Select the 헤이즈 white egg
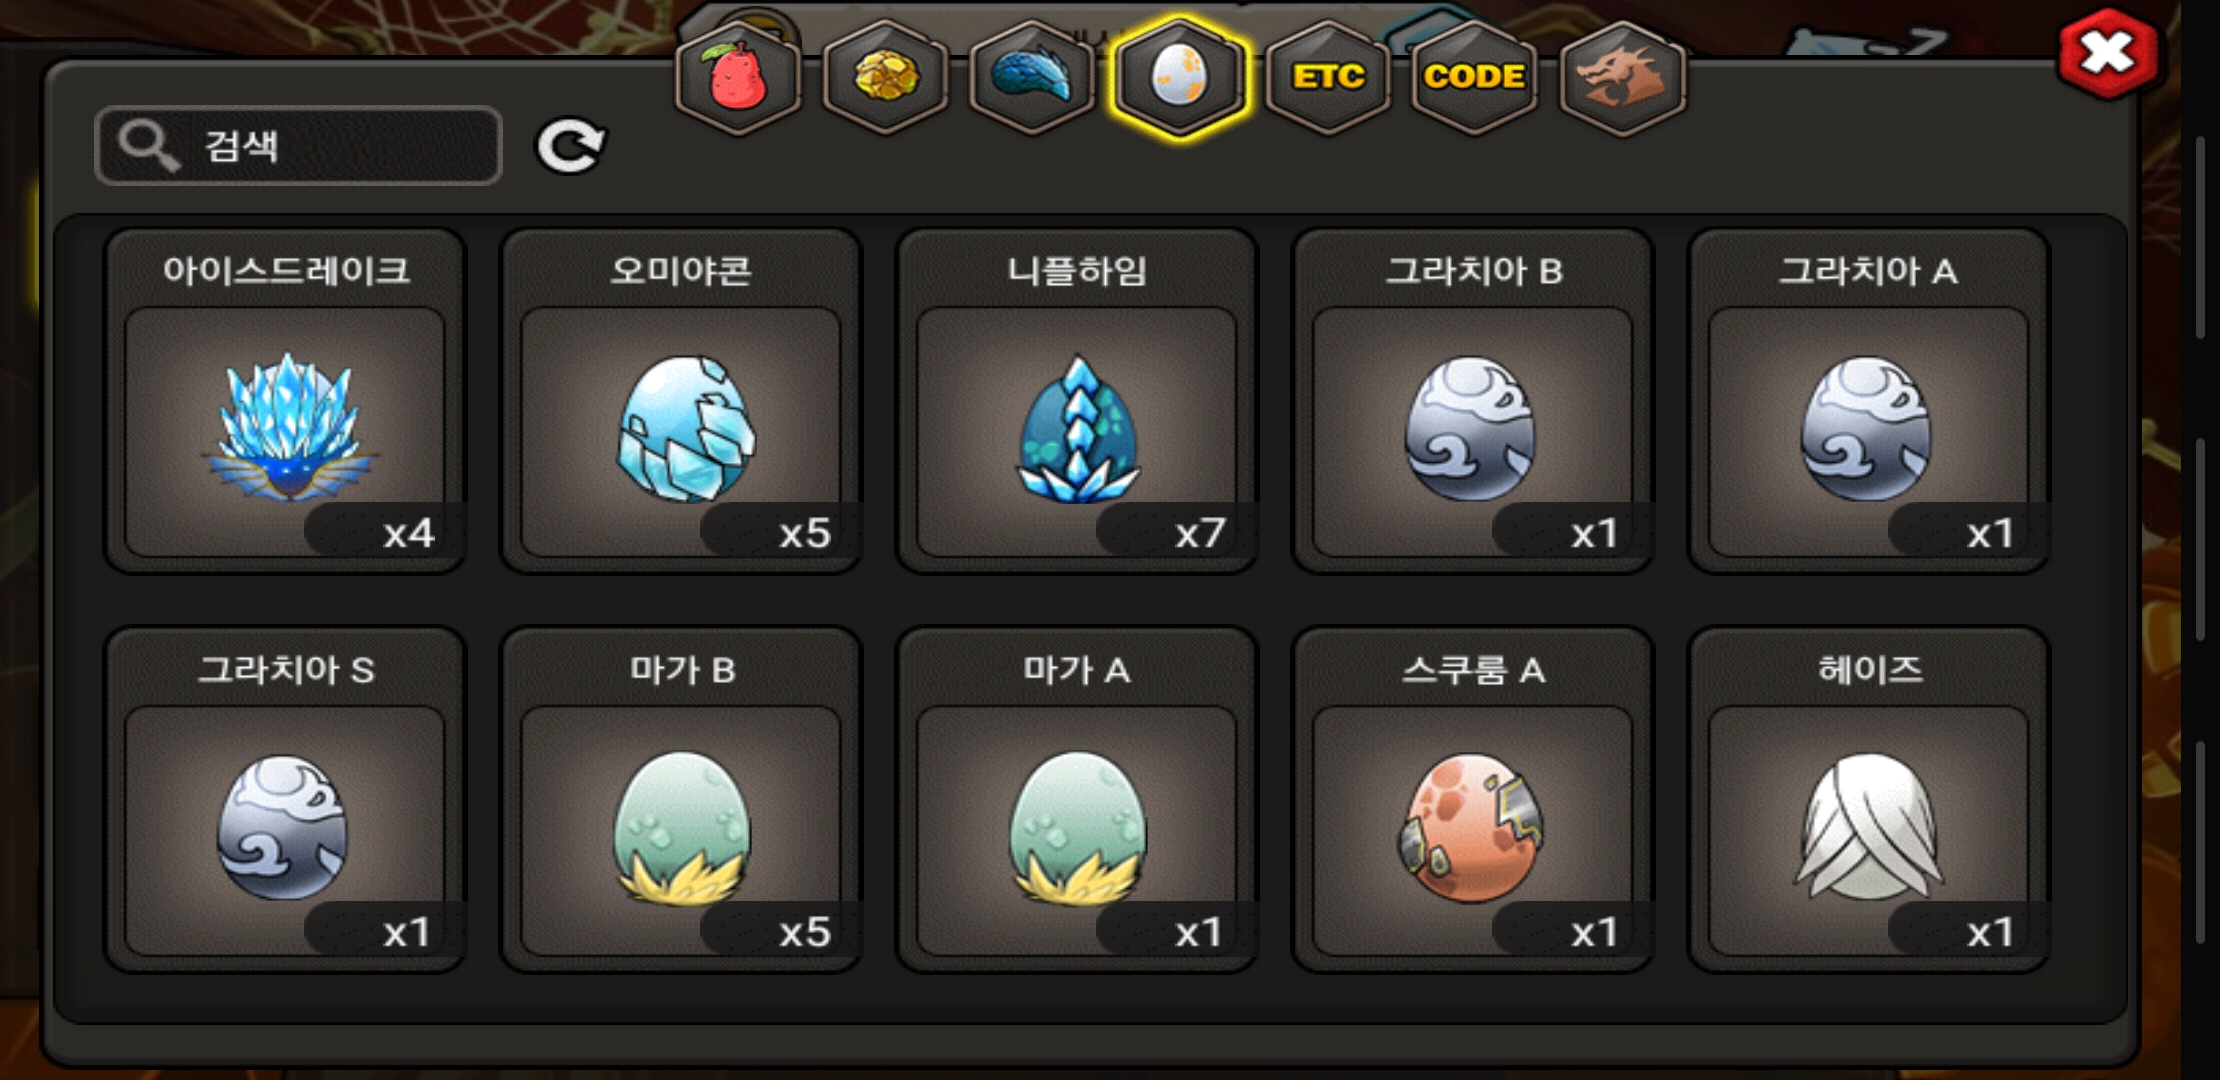Image resolution: width=2220 pixels, height=1080 pixels. click(x=1869, y=800)
